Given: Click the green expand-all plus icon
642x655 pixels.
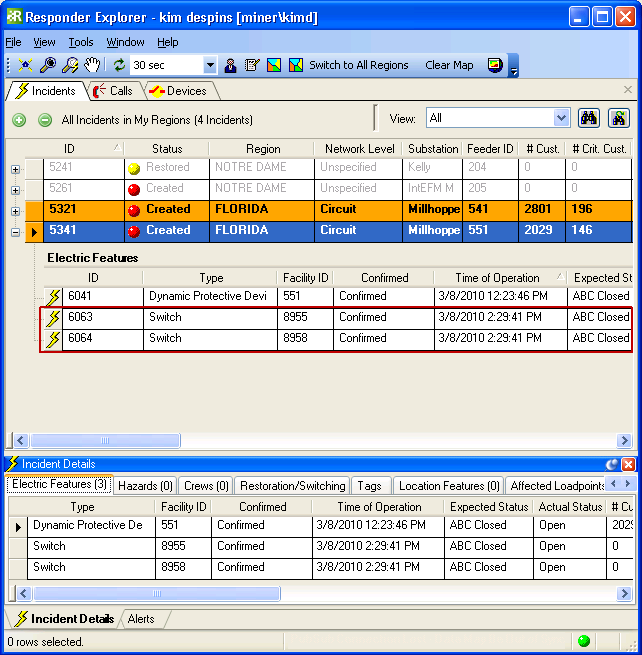Looking at the screenshot, I should [19, 120].
